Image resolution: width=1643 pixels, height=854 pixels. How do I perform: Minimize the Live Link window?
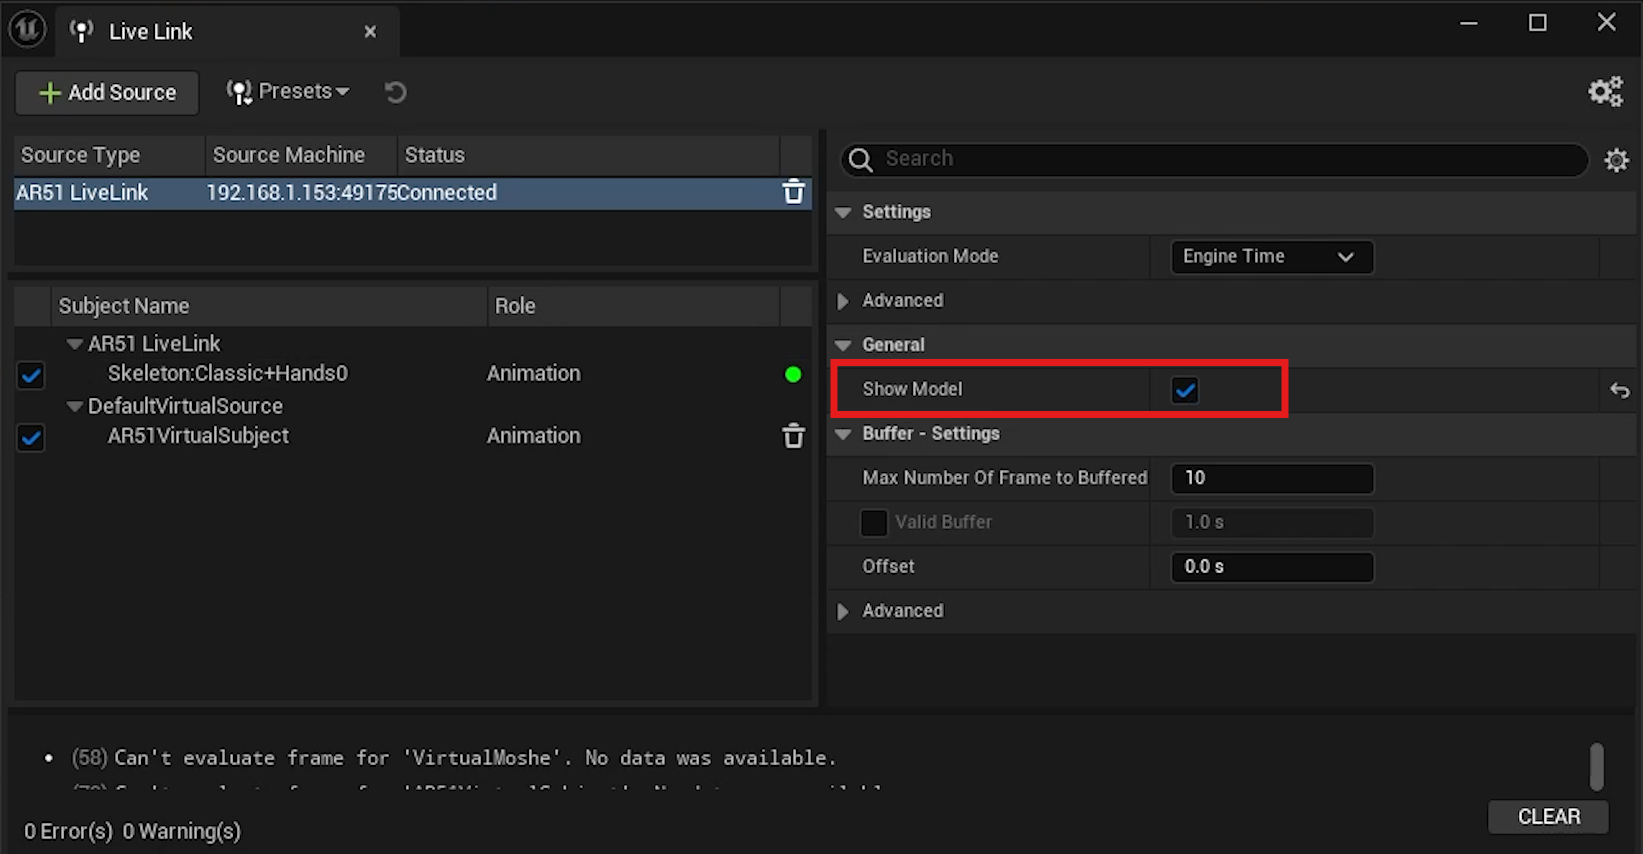1468,23
